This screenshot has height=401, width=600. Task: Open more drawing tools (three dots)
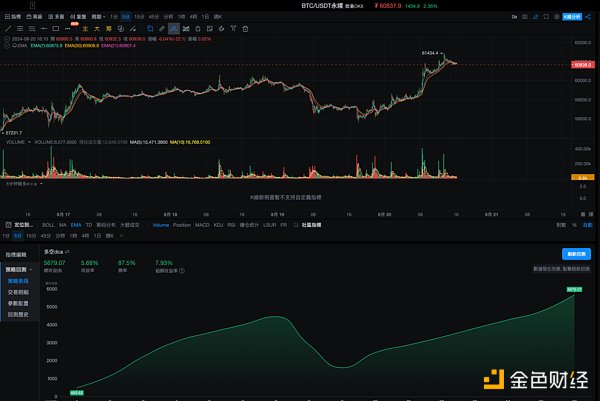[x=68, y=29]
